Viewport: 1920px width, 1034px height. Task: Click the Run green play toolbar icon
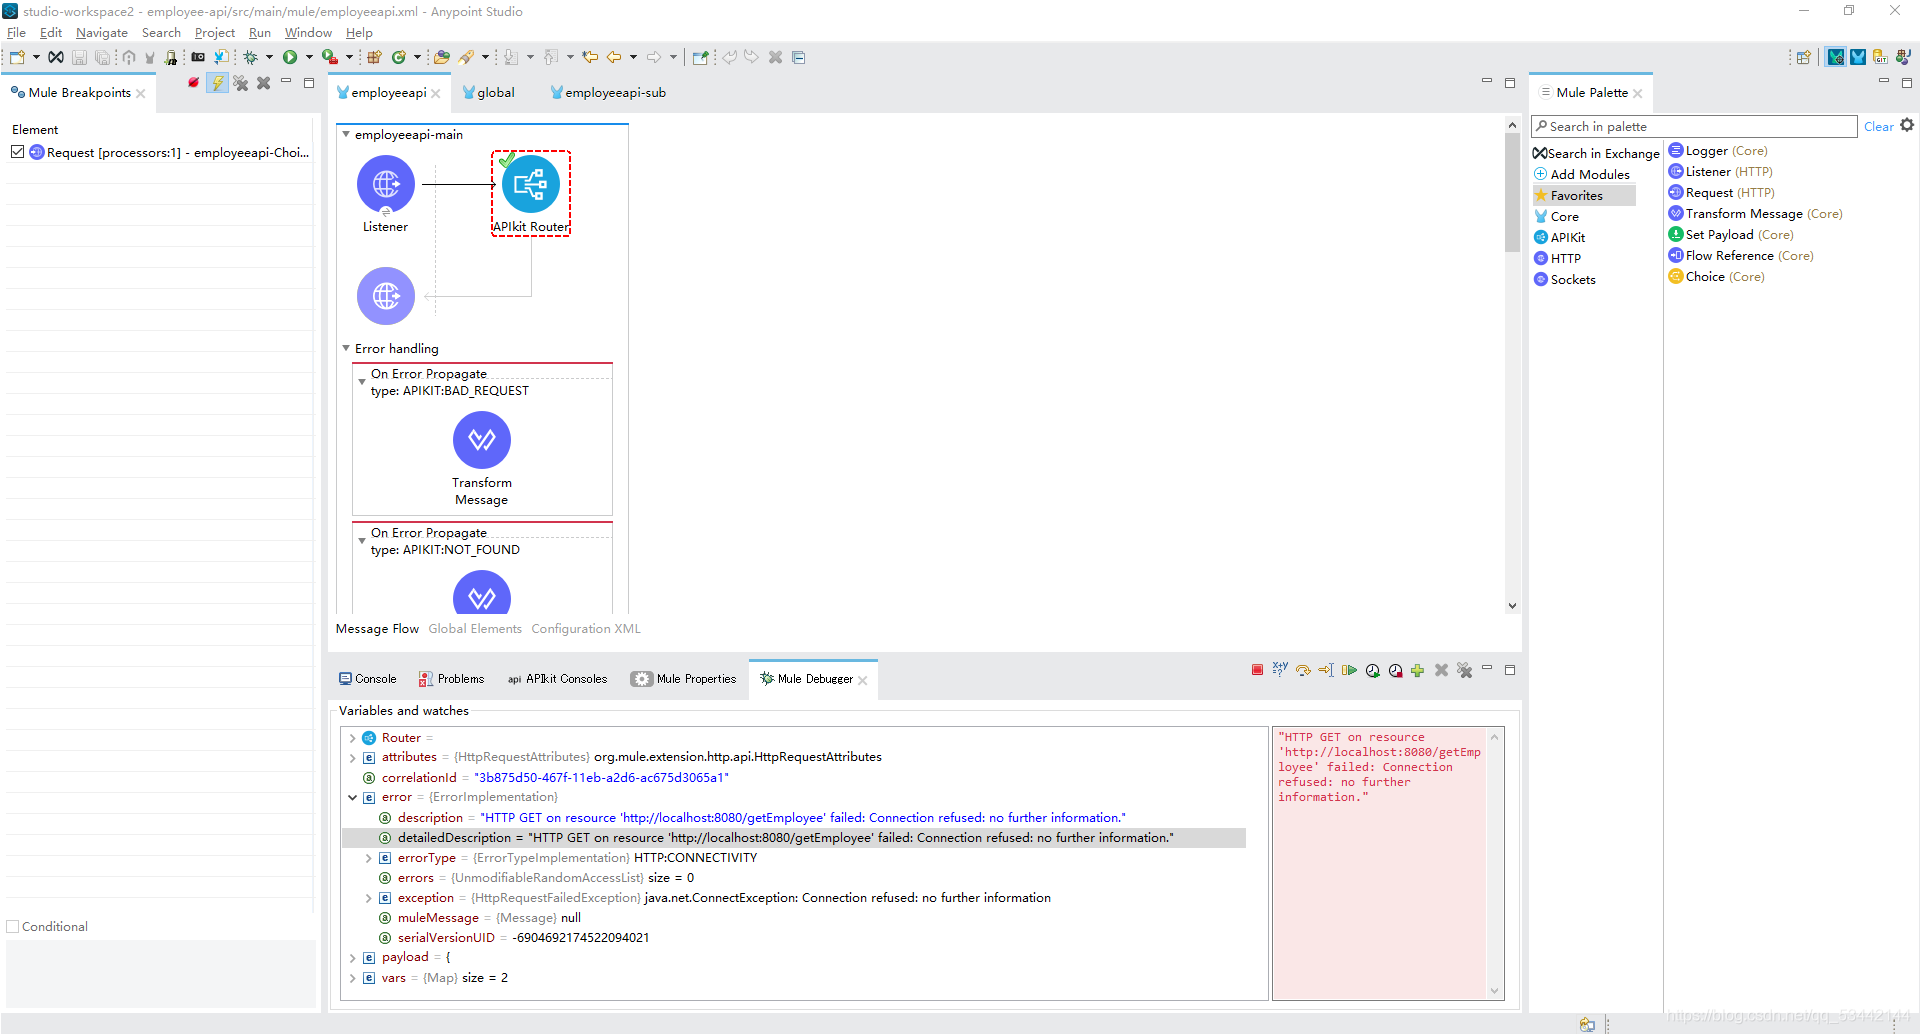[290, 57]
